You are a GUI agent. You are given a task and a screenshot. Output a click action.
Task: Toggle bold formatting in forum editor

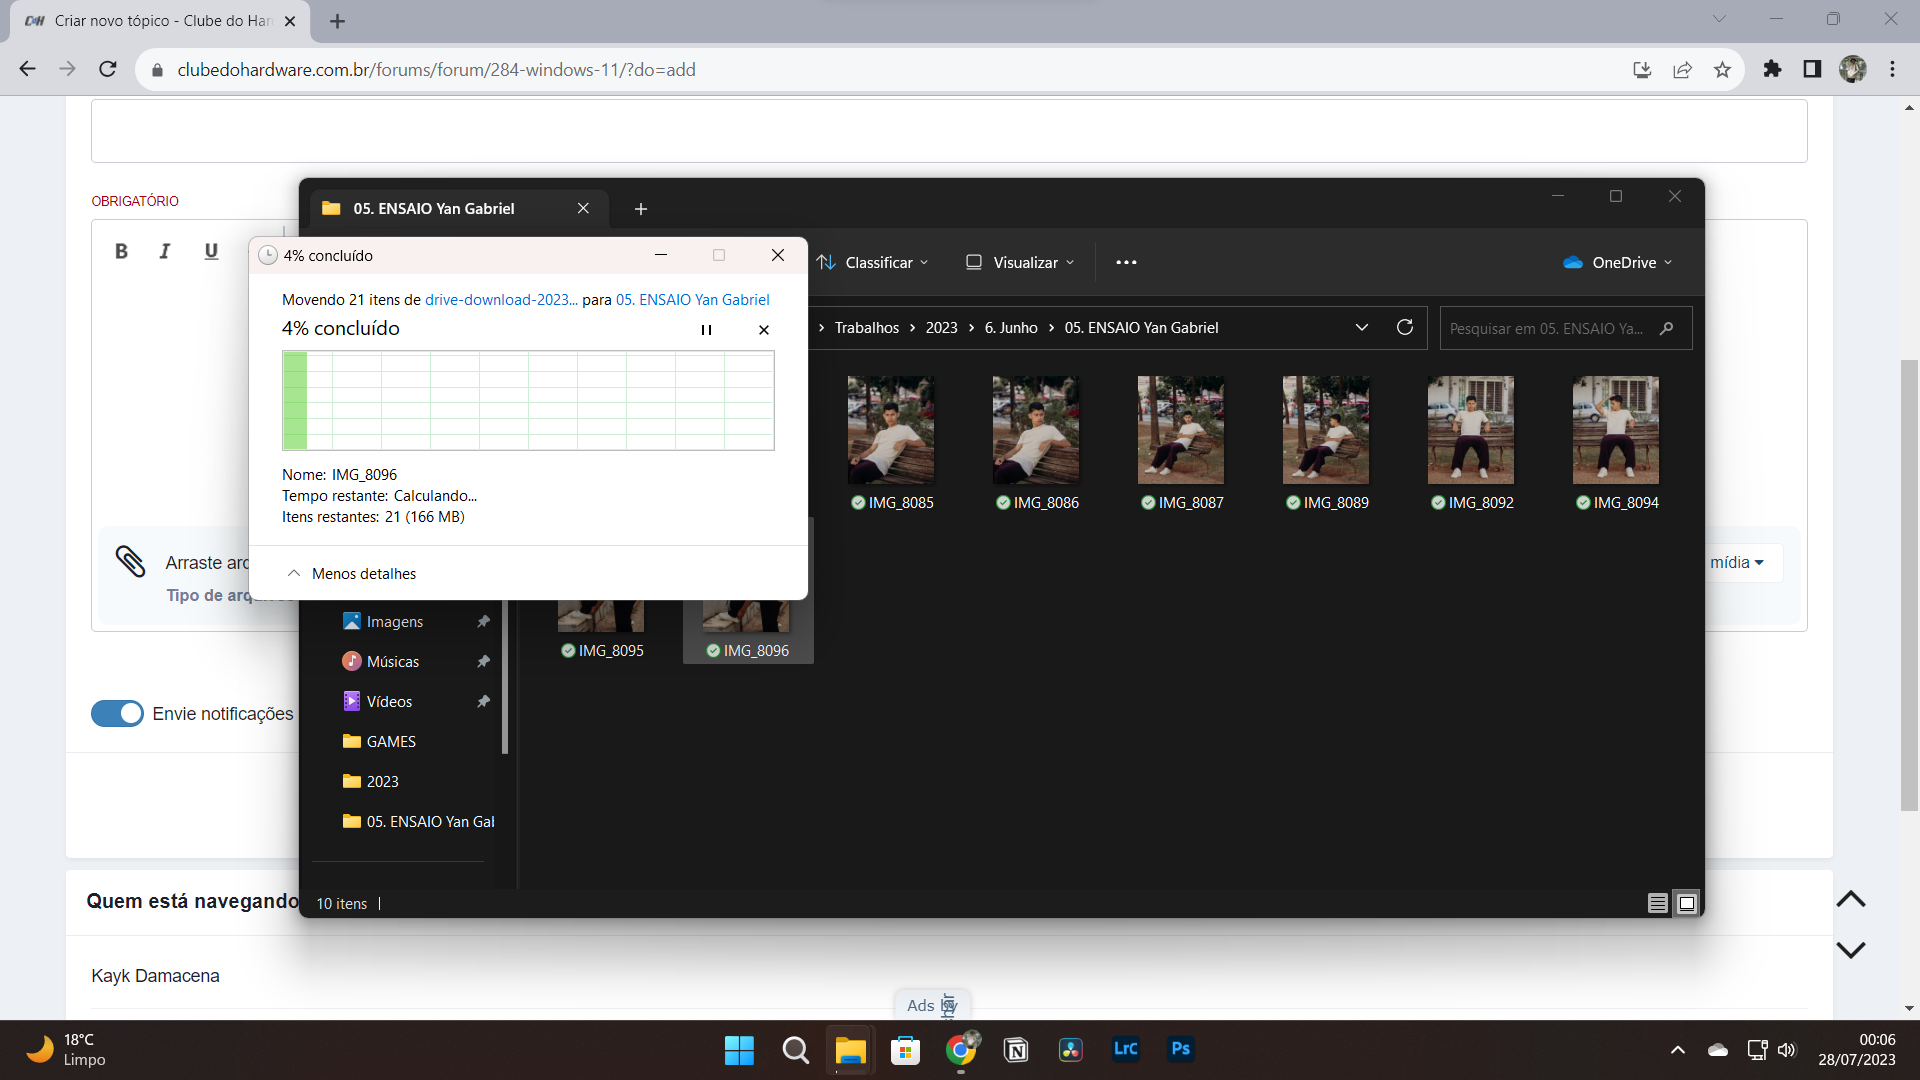coord(121,251)
